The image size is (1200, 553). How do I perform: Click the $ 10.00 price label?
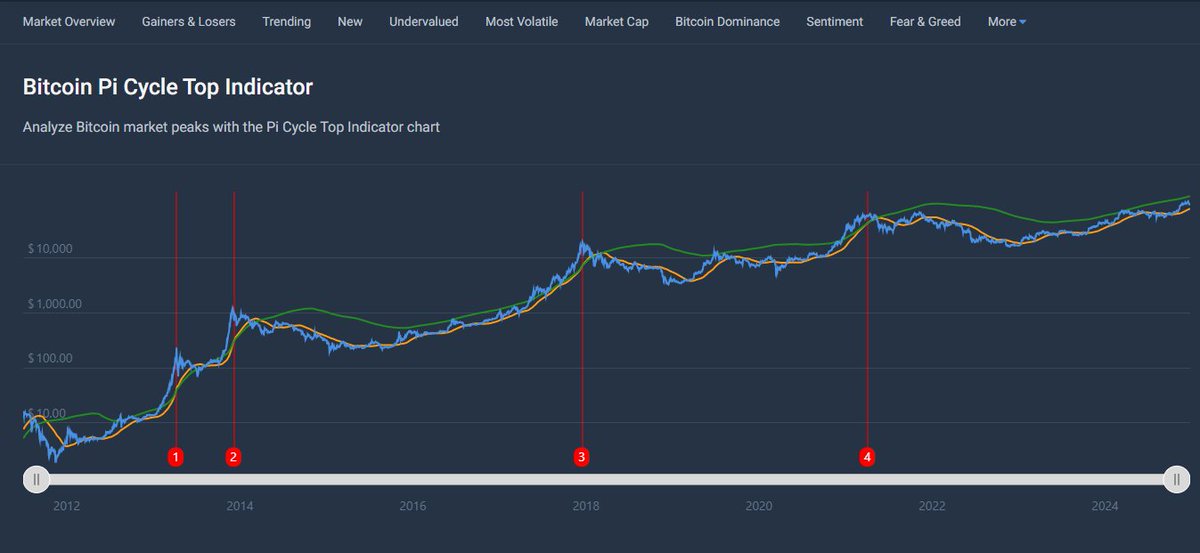[48, 413]
